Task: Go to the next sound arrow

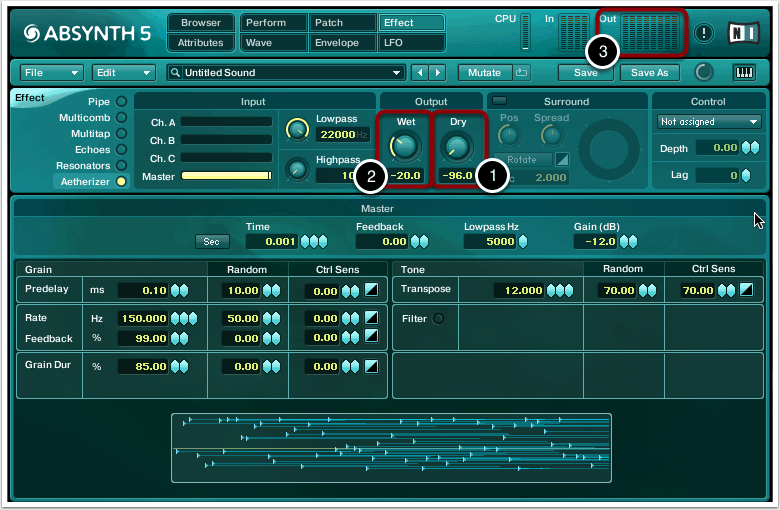Action: click(x=437, y=73)
